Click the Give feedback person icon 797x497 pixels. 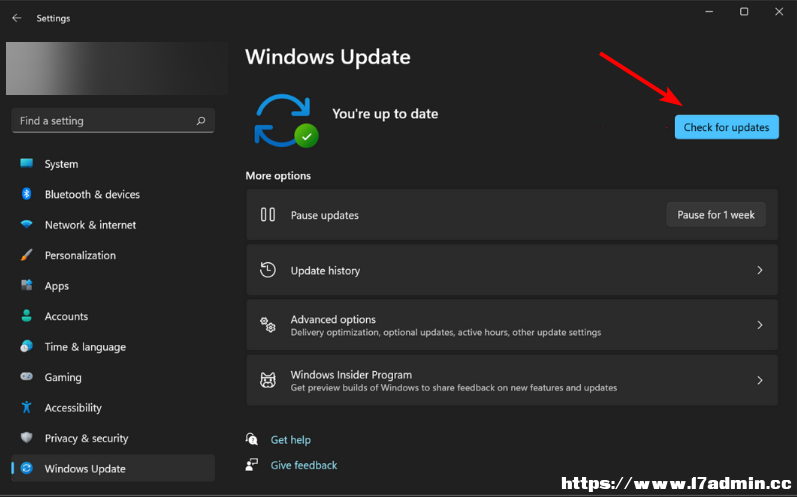coord(252,464)
